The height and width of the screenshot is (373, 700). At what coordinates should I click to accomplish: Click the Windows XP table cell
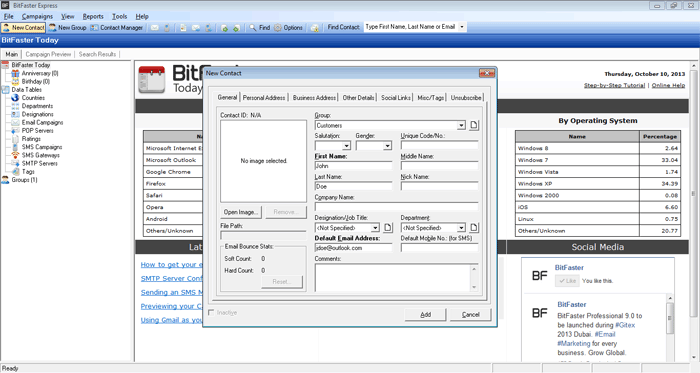click(577, 184)
